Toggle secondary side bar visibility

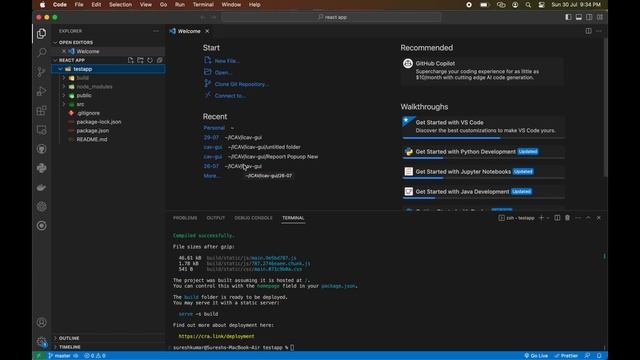click(589, 17)
